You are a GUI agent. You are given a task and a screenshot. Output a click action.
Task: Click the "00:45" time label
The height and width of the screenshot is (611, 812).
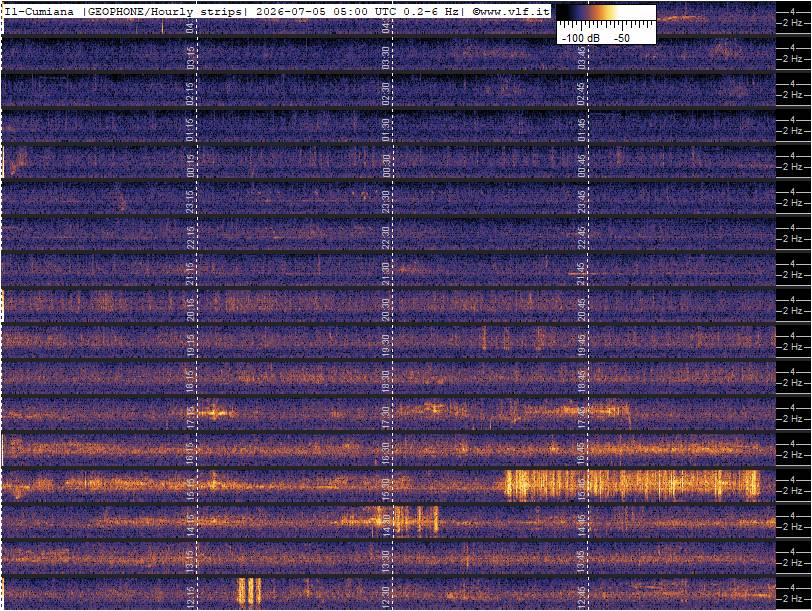point(582,165)
